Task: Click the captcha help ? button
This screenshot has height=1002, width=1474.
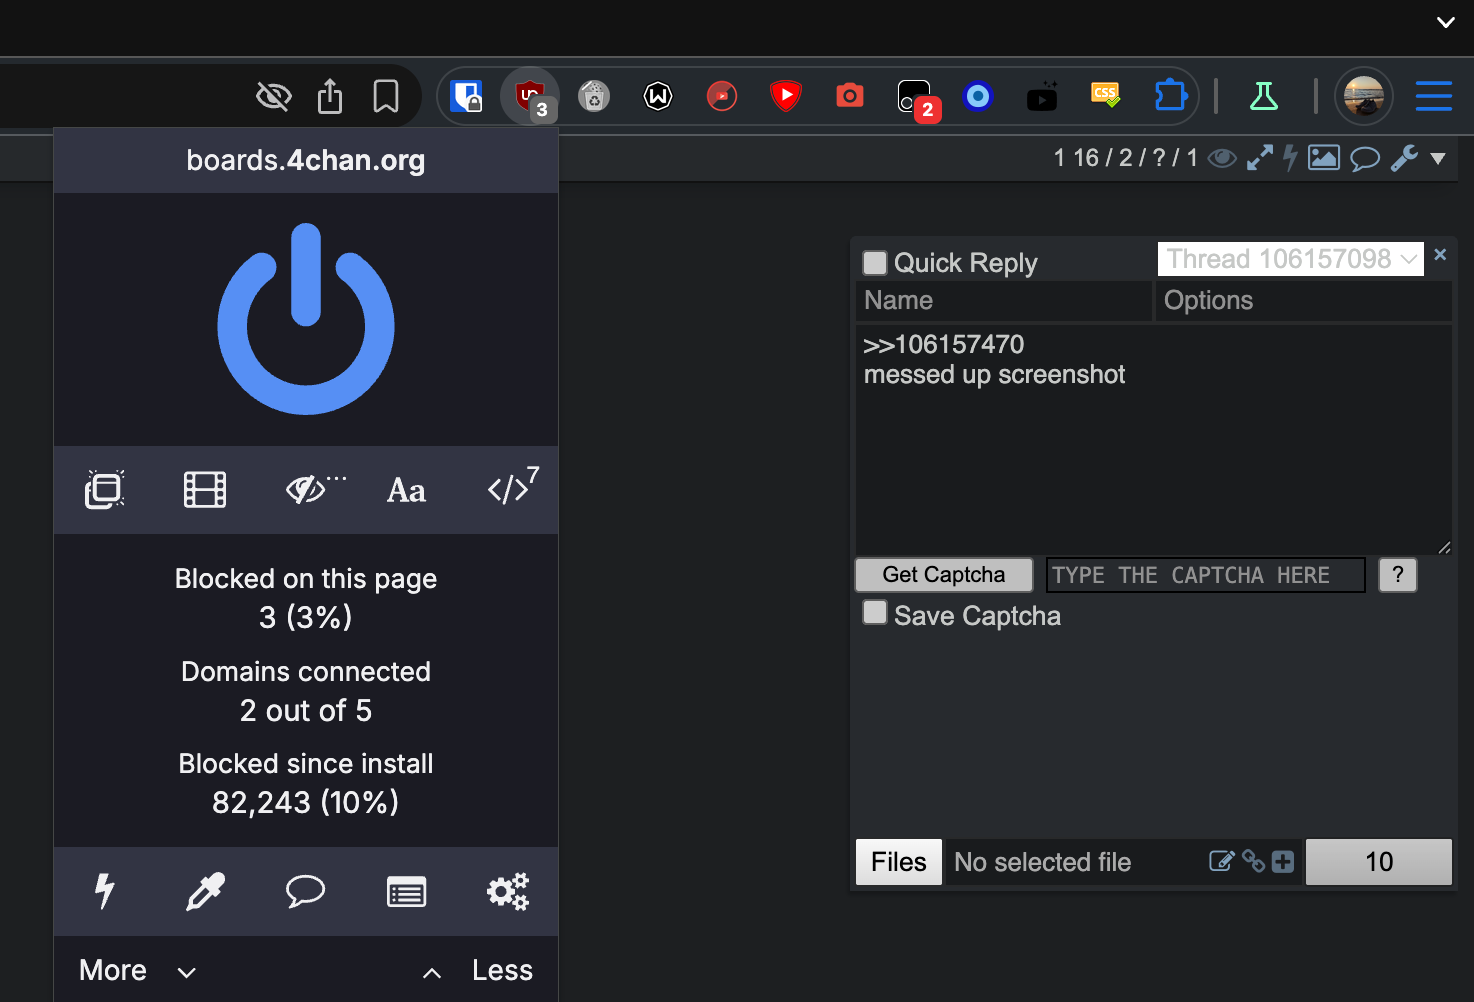Action: pos(1398,575)
